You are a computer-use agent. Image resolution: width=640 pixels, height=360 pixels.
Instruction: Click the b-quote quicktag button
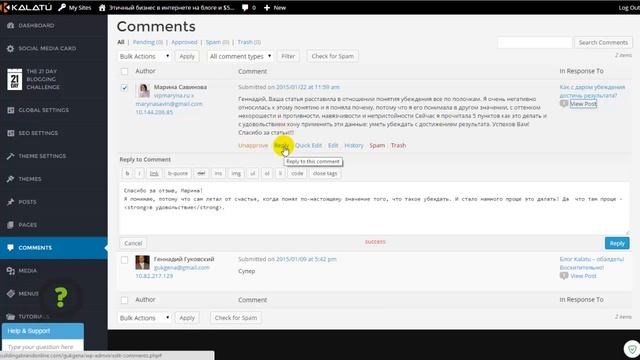pos(178,173)
